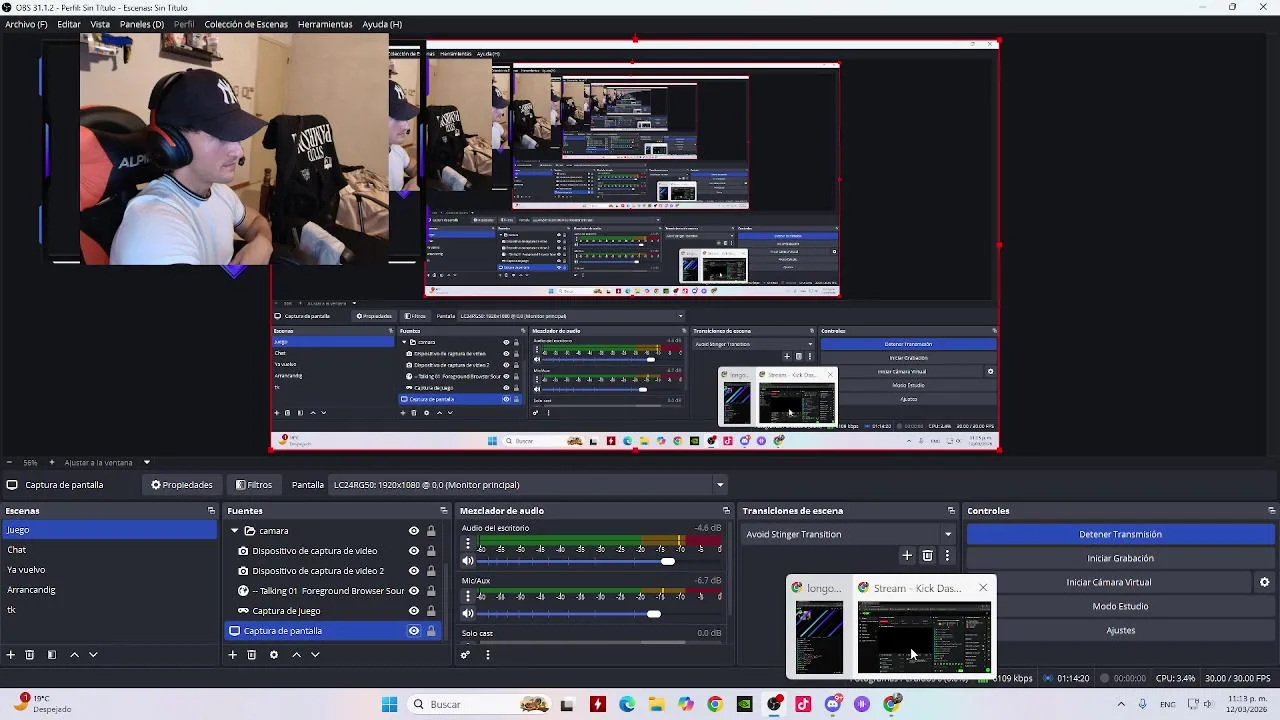Undock the Mezclador de audio panel

pos(726,511)
